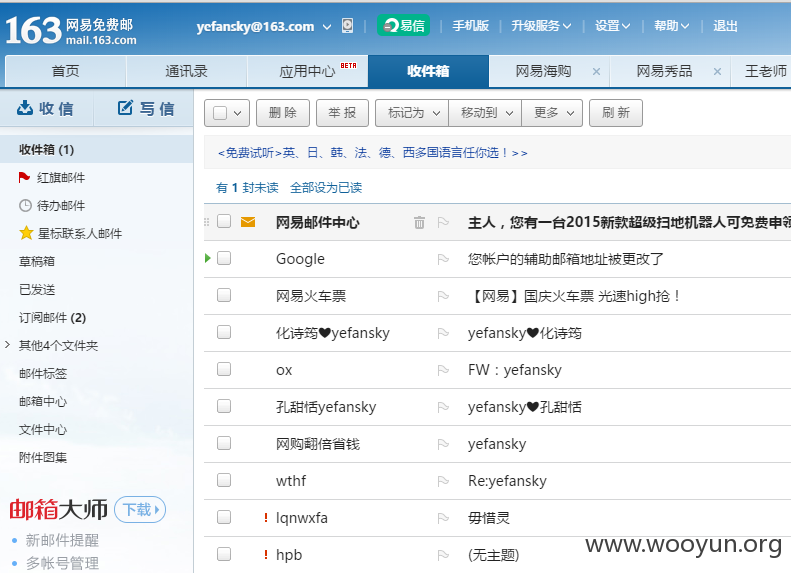Check the wthf message checkbox
791x573 pixels.
click(224, 480)
